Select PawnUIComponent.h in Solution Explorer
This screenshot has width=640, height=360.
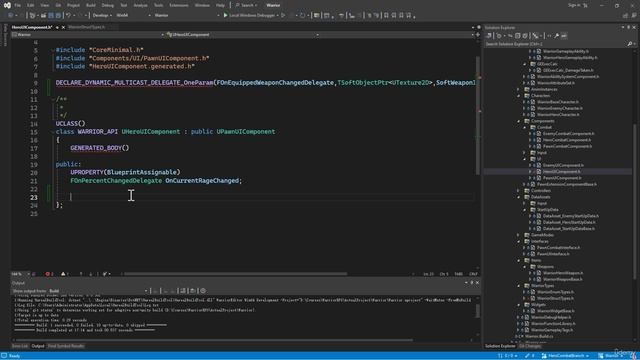(x=562, y=178)
